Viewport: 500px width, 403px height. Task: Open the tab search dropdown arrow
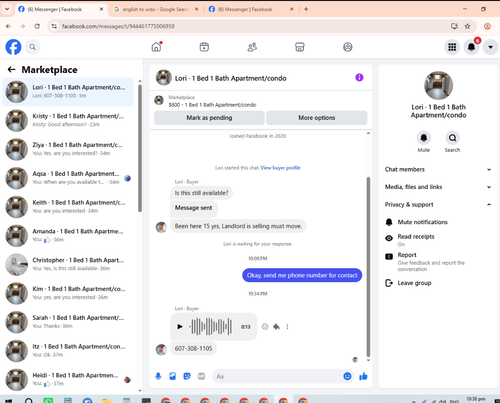click(7, 9)
